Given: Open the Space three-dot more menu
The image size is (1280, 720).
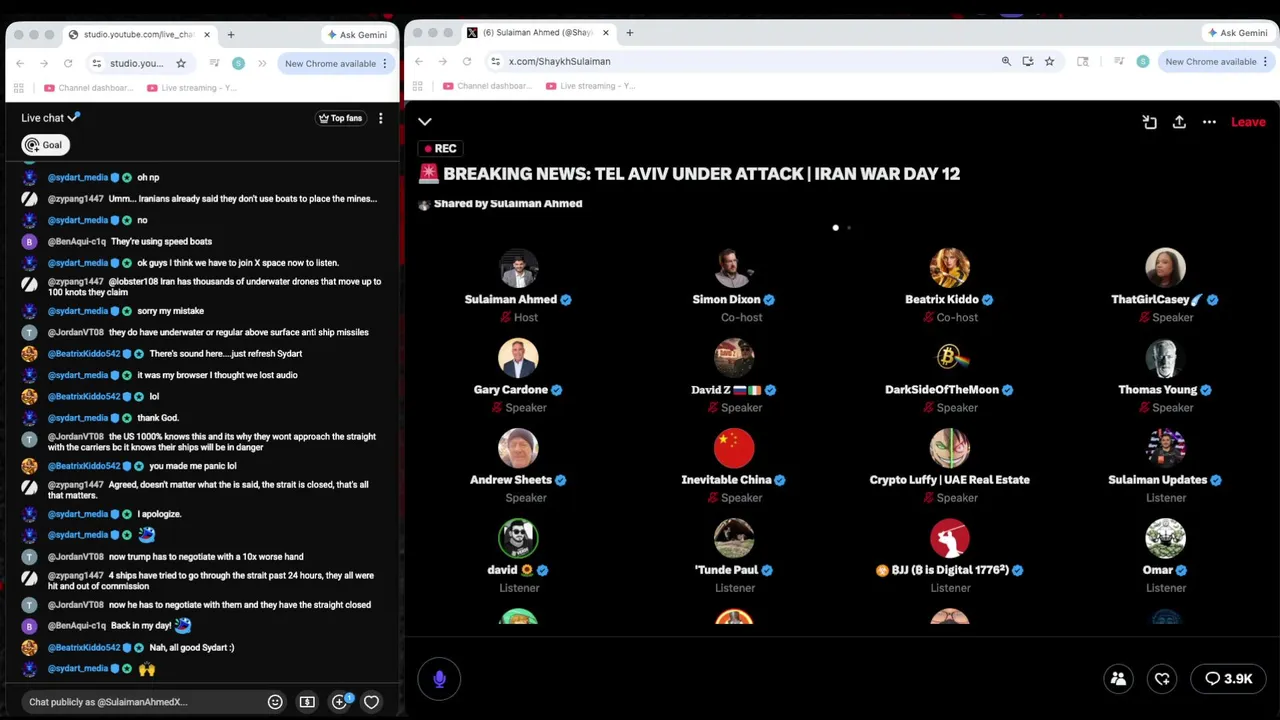Looking at the screenshot, I should (x=1209, y=122).
